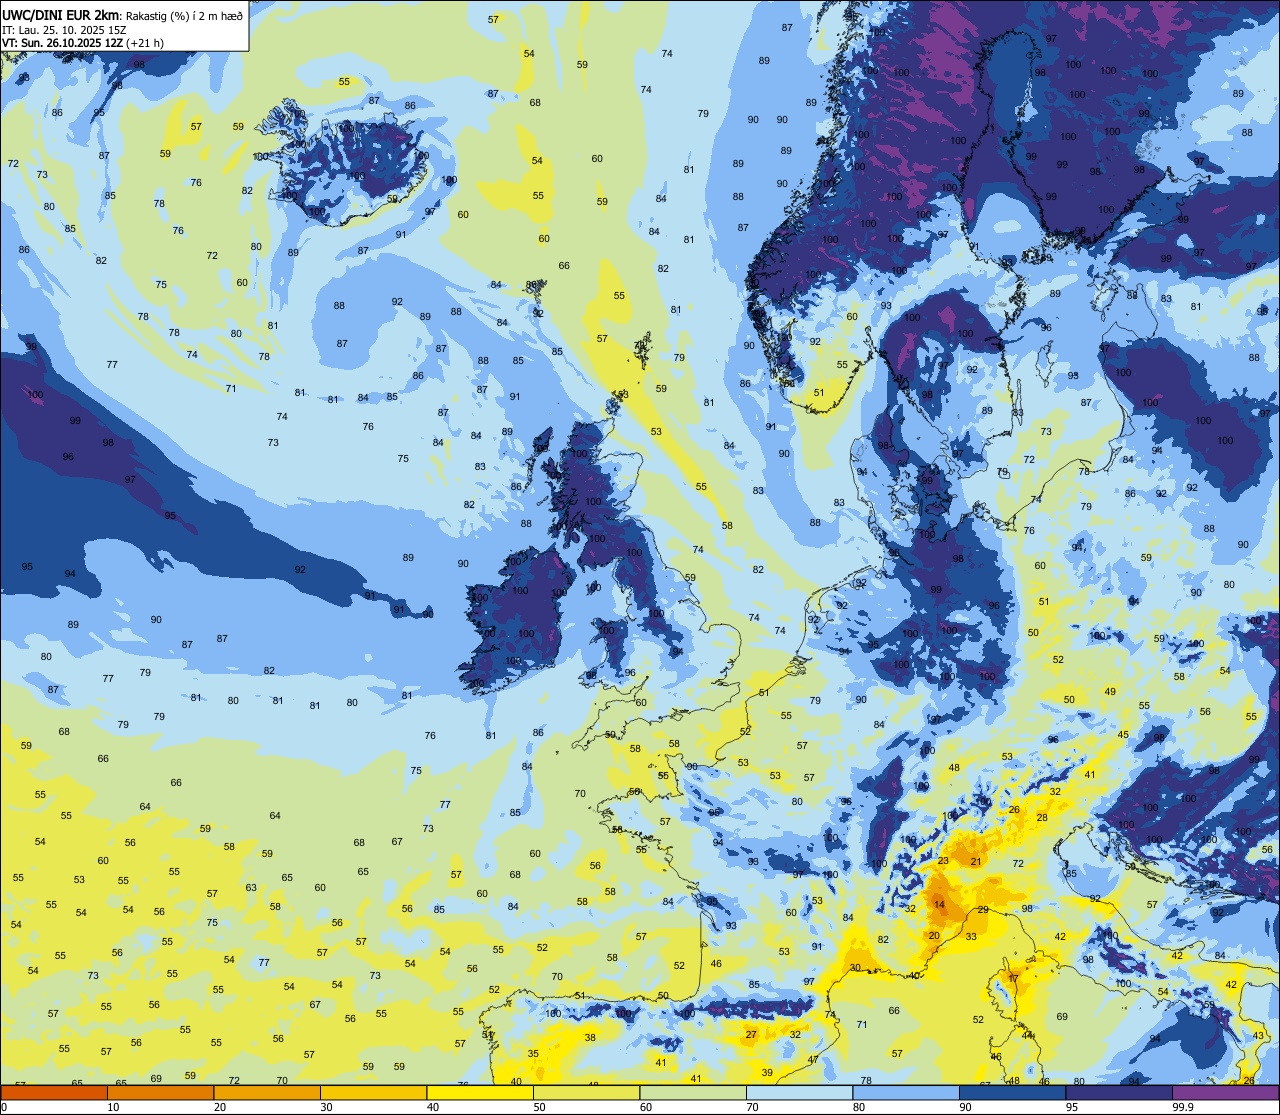
Task: Pick the light blue 80–90 legend swatch
Action: (906, 1092)
